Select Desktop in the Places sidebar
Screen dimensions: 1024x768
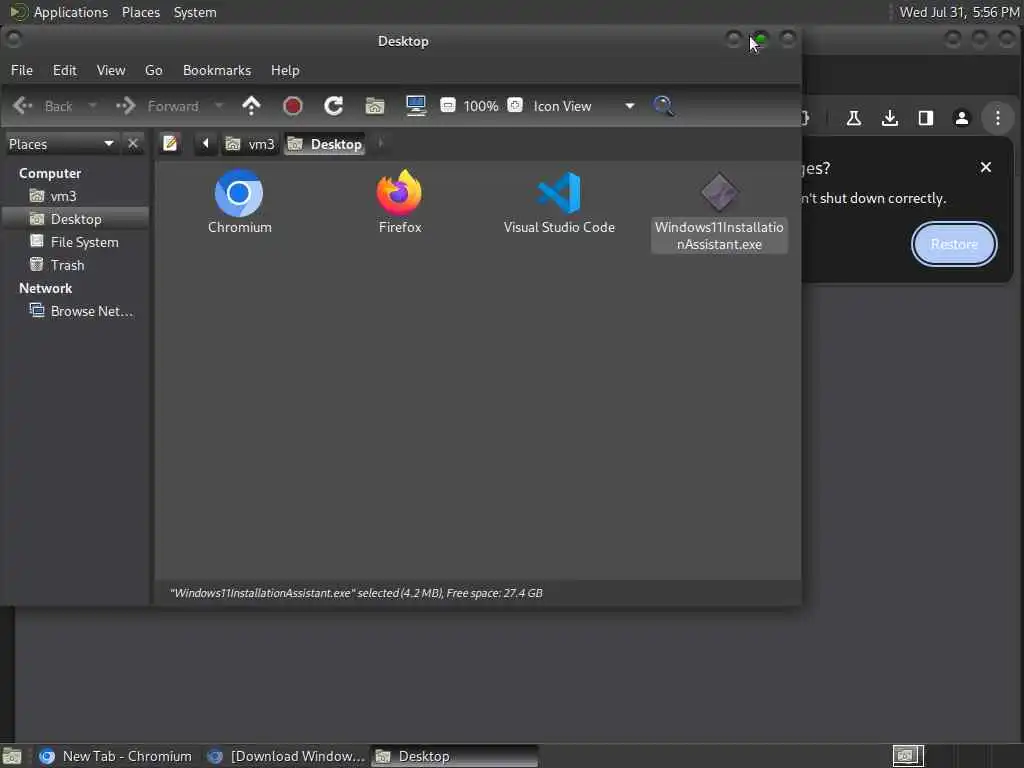(76, 219)
